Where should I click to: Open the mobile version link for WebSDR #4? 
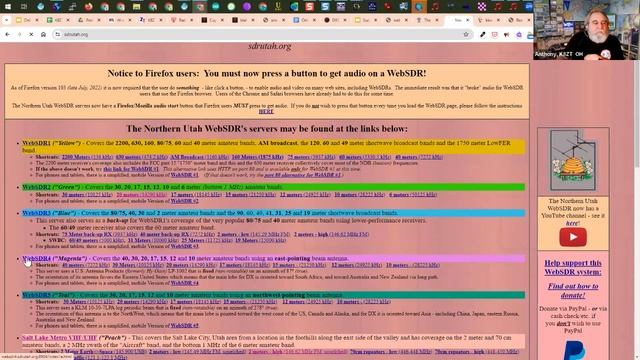coord(184,283)
